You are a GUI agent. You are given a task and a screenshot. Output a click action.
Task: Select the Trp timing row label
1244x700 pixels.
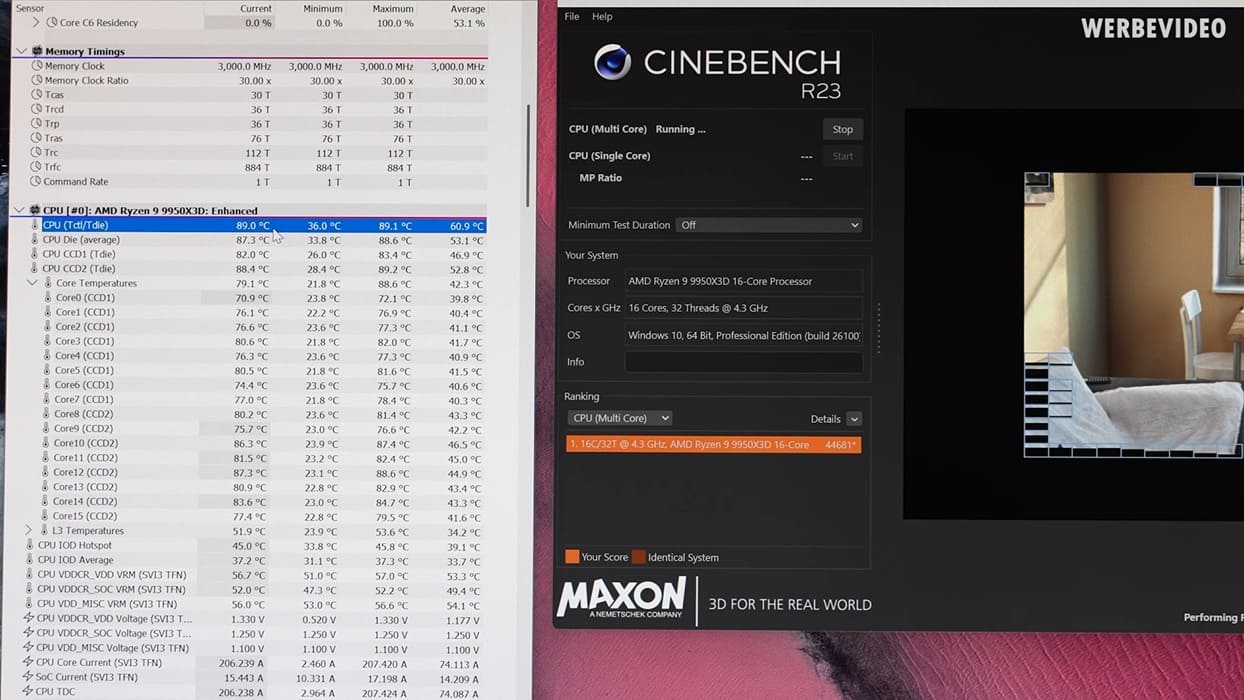pos(52,124)
